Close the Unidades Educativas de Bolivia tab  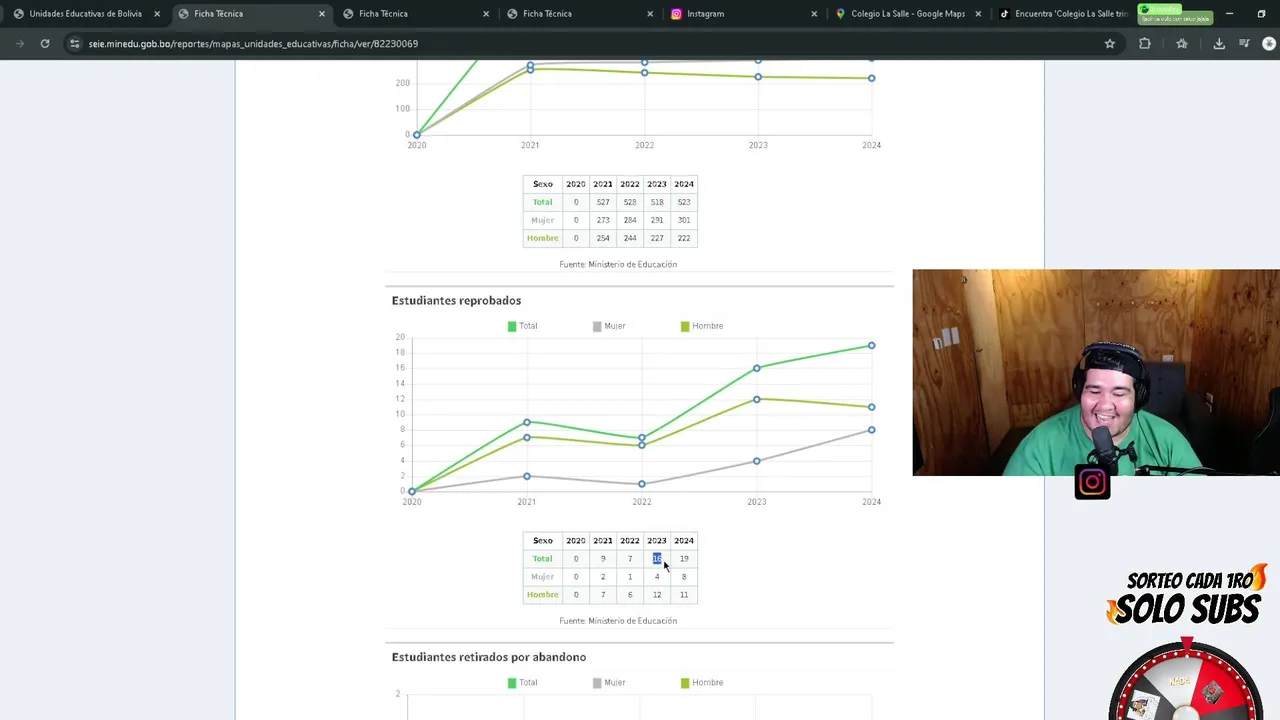coord(157,14)
